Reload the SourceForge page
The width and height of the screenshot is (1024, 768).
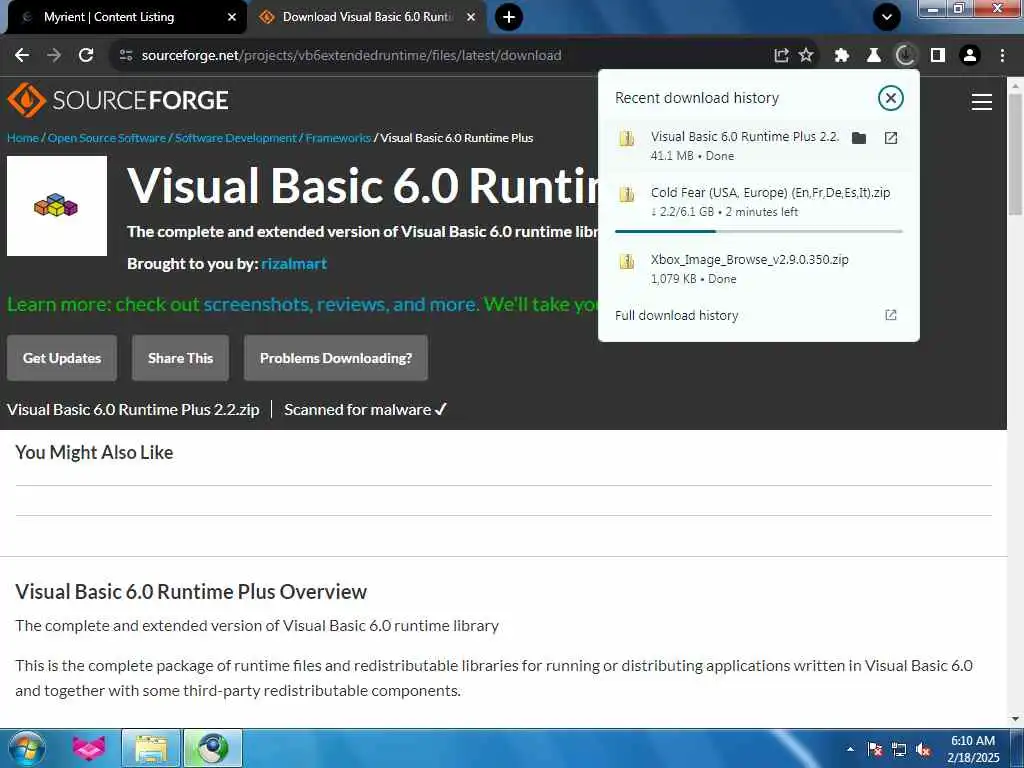pos(86,56)
